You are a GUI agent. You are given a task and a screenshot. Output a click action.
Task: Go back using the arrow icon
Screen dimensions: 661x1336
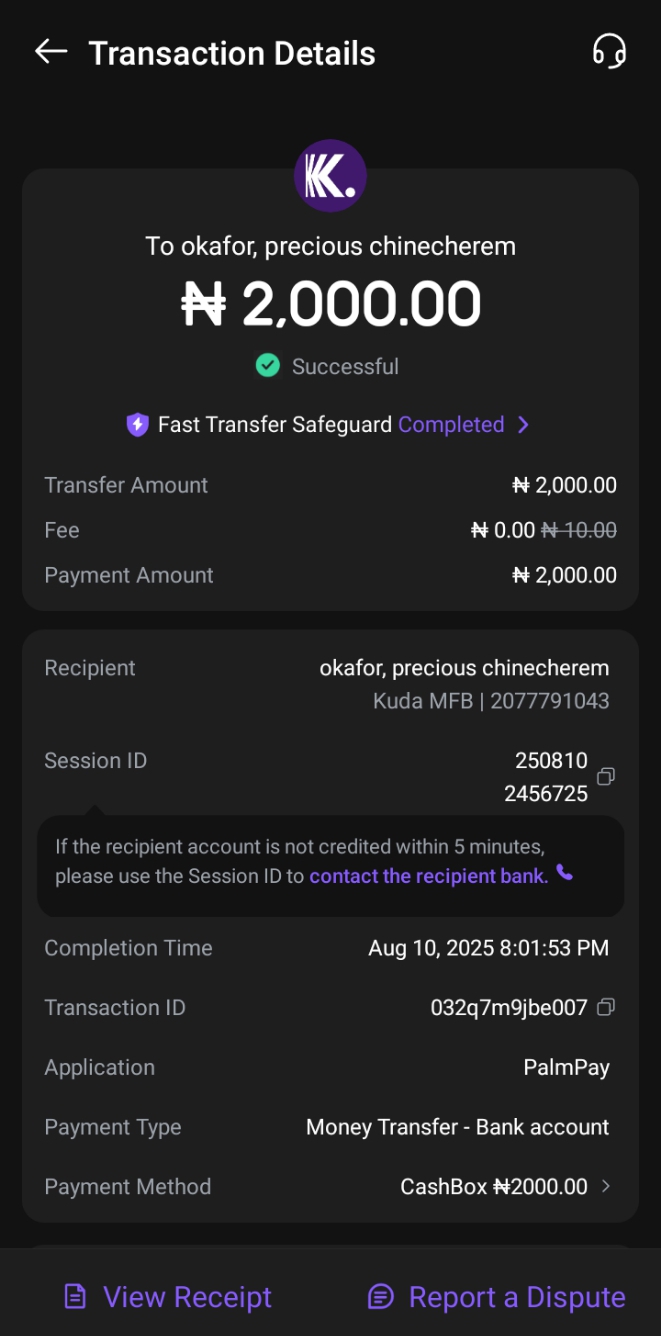click(x=50, y=52)
